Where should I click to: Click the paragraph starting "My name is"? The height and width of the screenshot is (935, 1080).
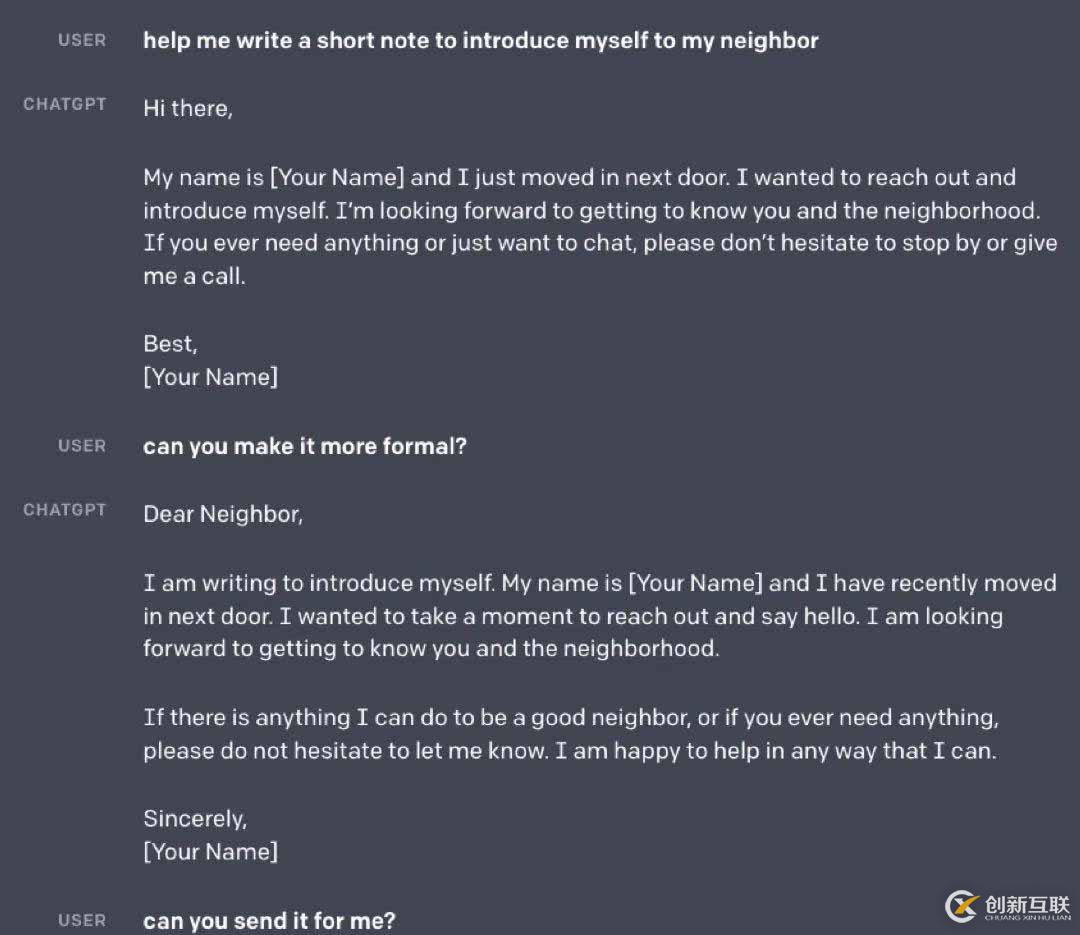click(x=600, y=226)
